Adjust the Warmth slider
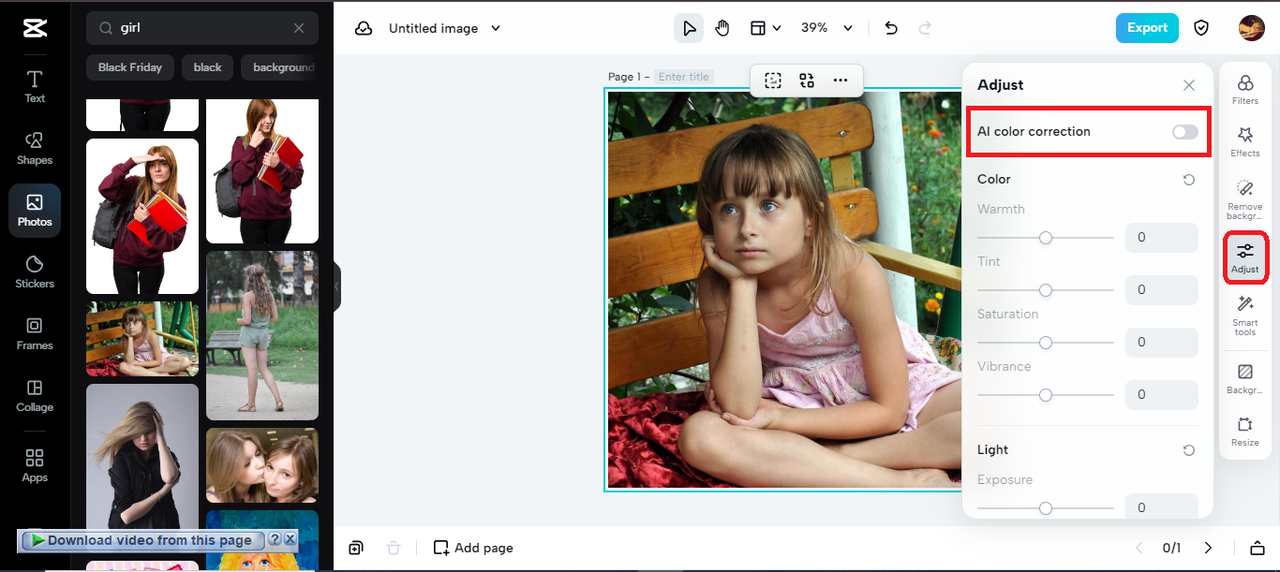 (x=1045, y=238)
